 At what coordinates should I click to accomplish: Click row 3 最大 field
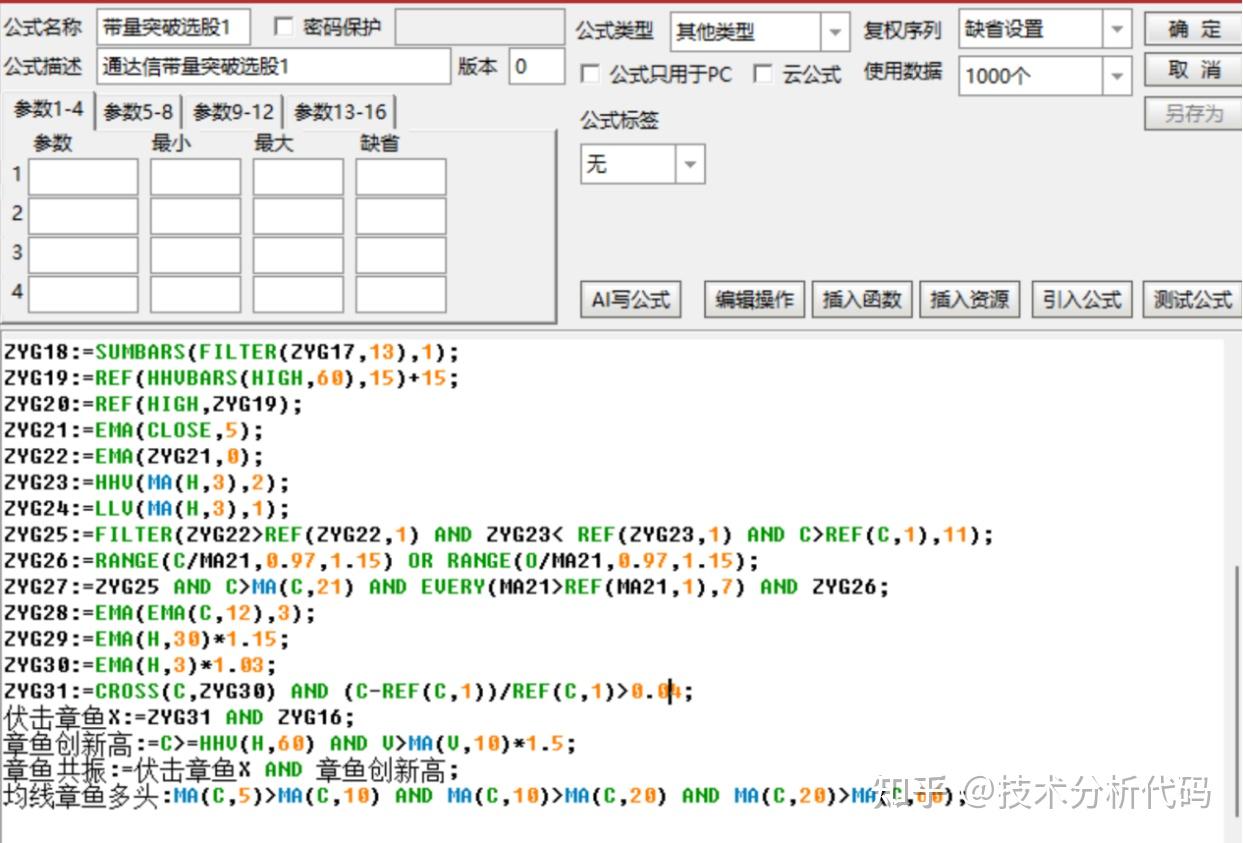(298, 255)
